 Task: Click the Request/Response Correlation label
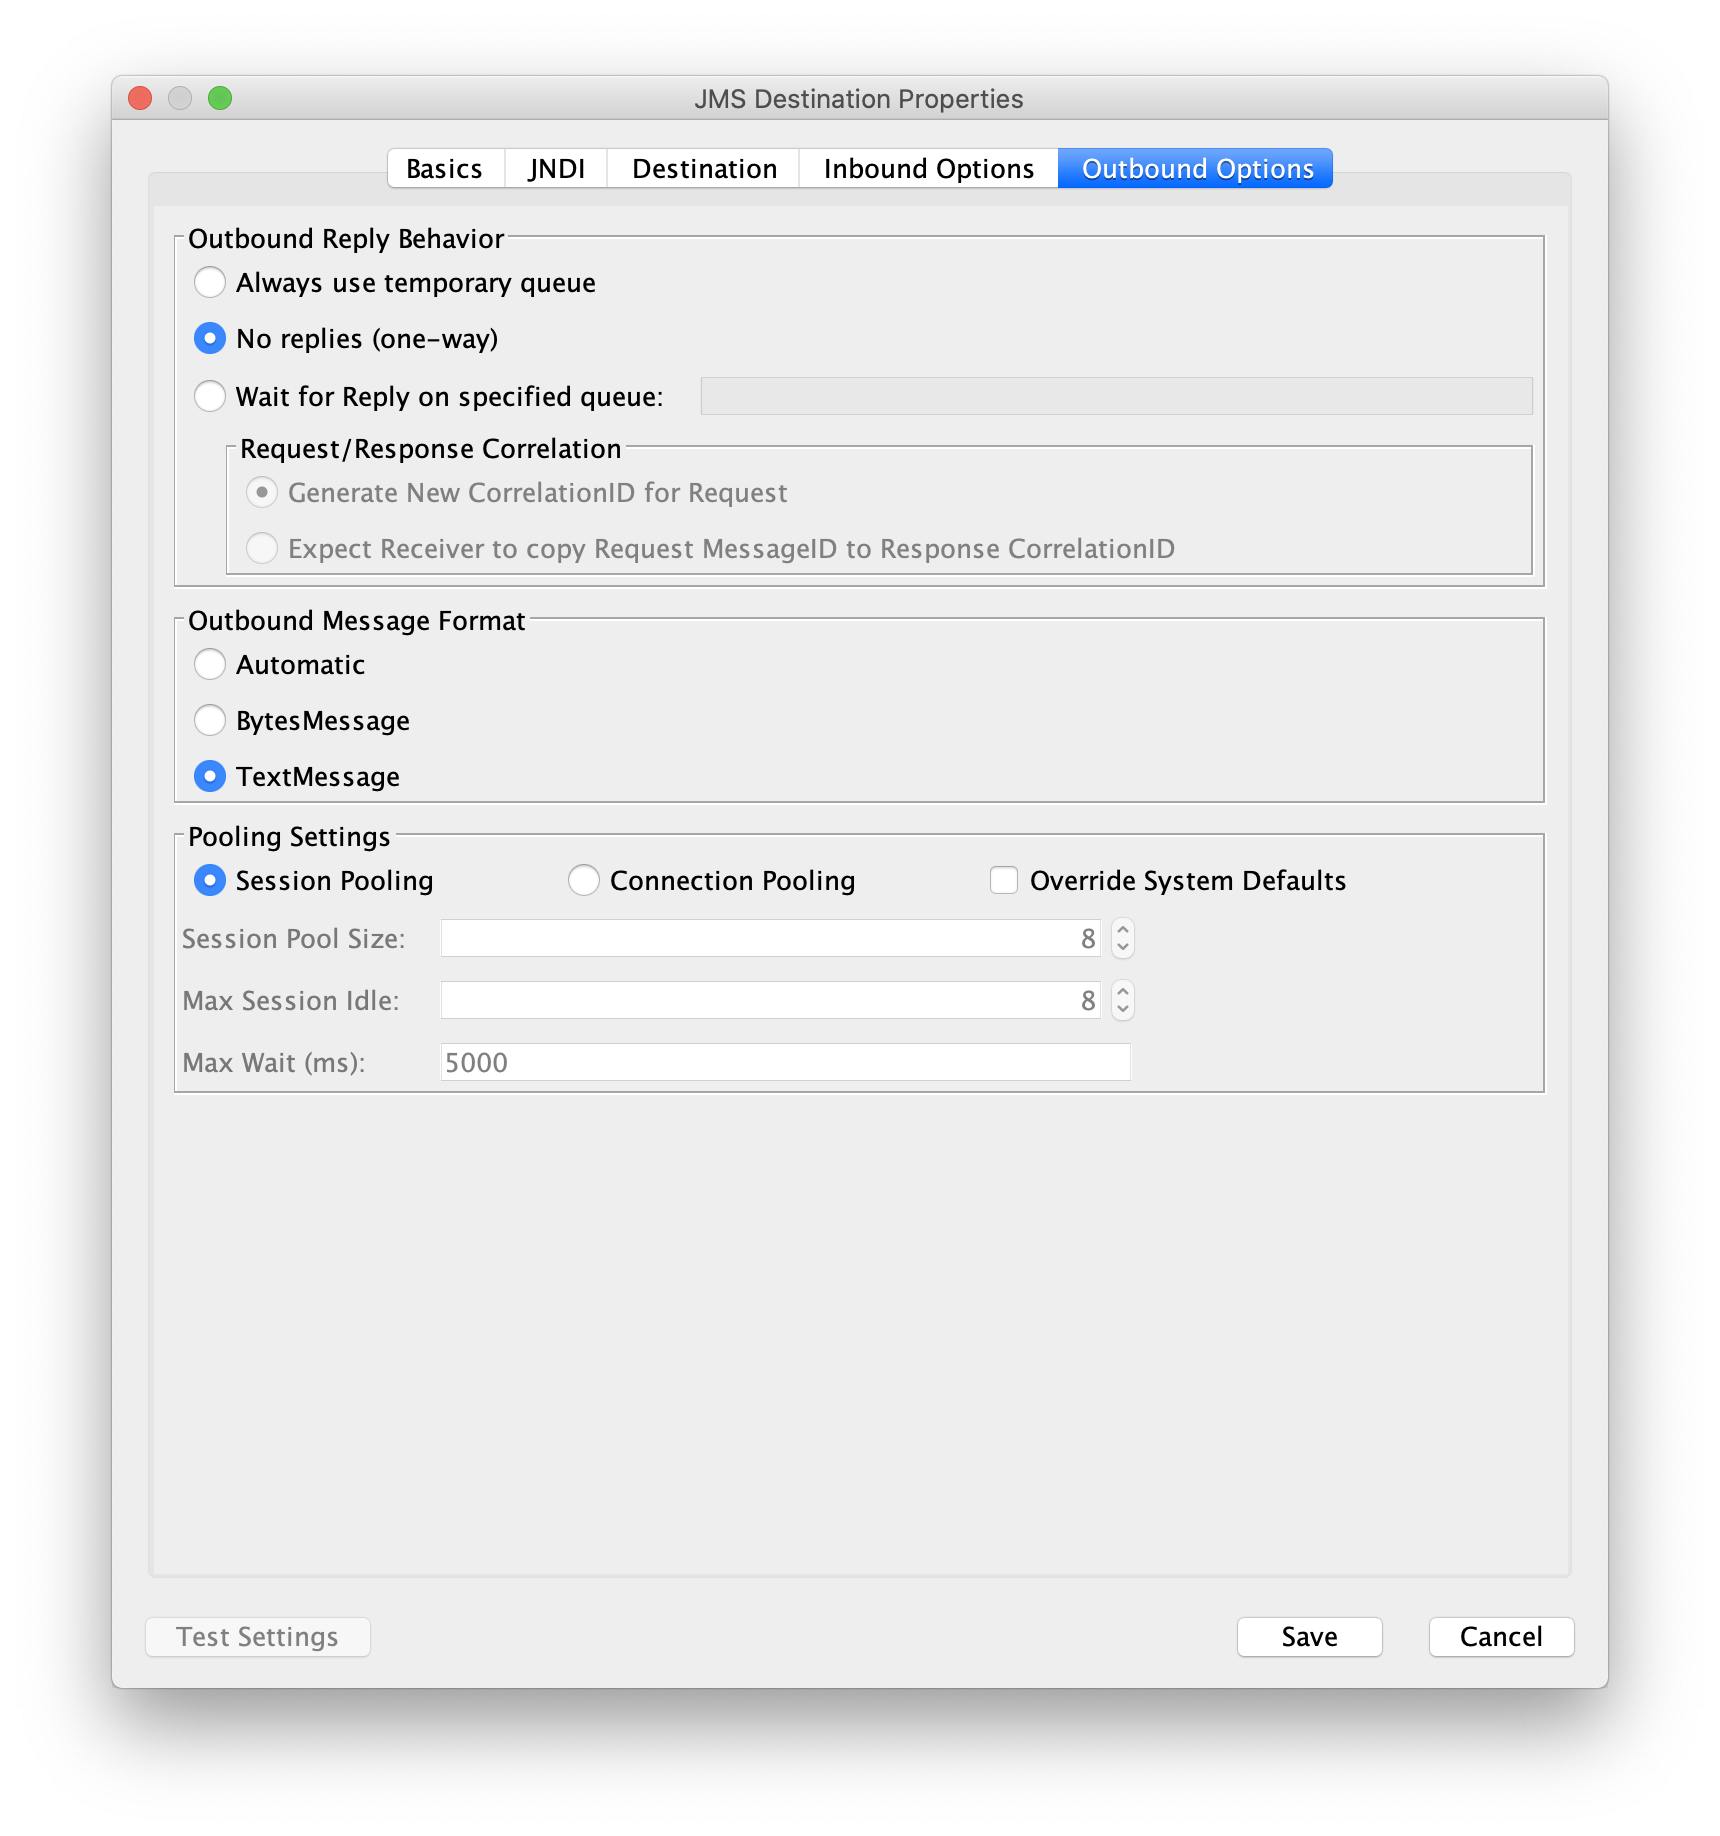[x=431, y=449]
